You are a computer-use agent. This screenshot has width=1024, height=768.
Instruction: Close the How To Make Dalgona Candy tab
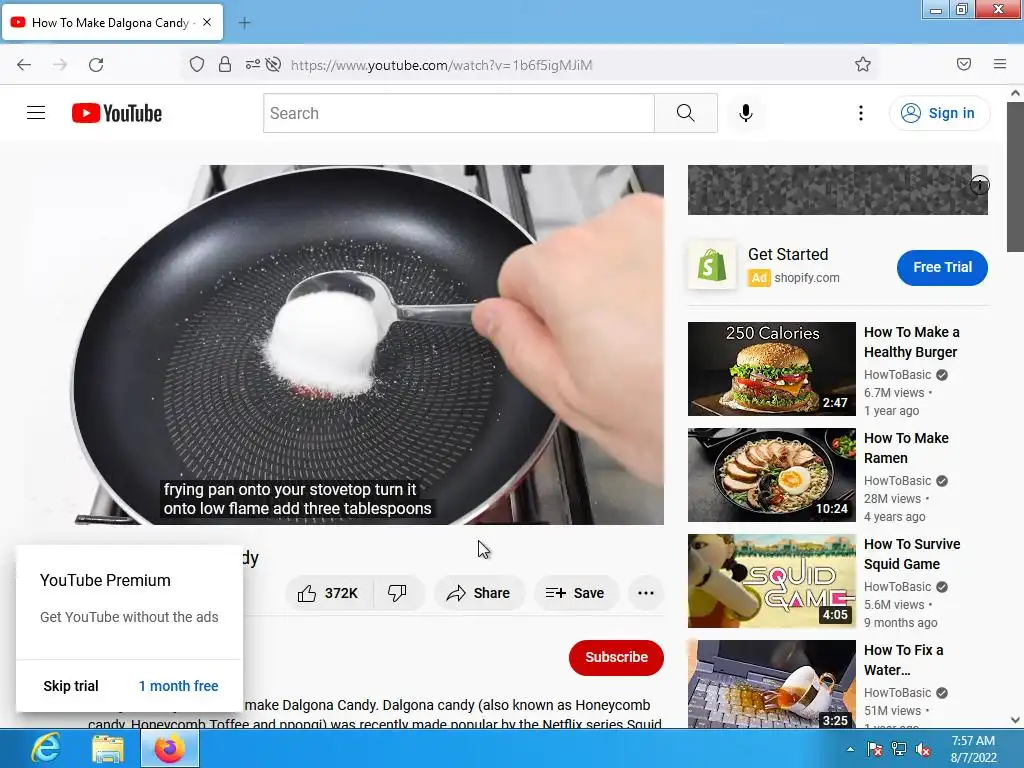[207, 22]
